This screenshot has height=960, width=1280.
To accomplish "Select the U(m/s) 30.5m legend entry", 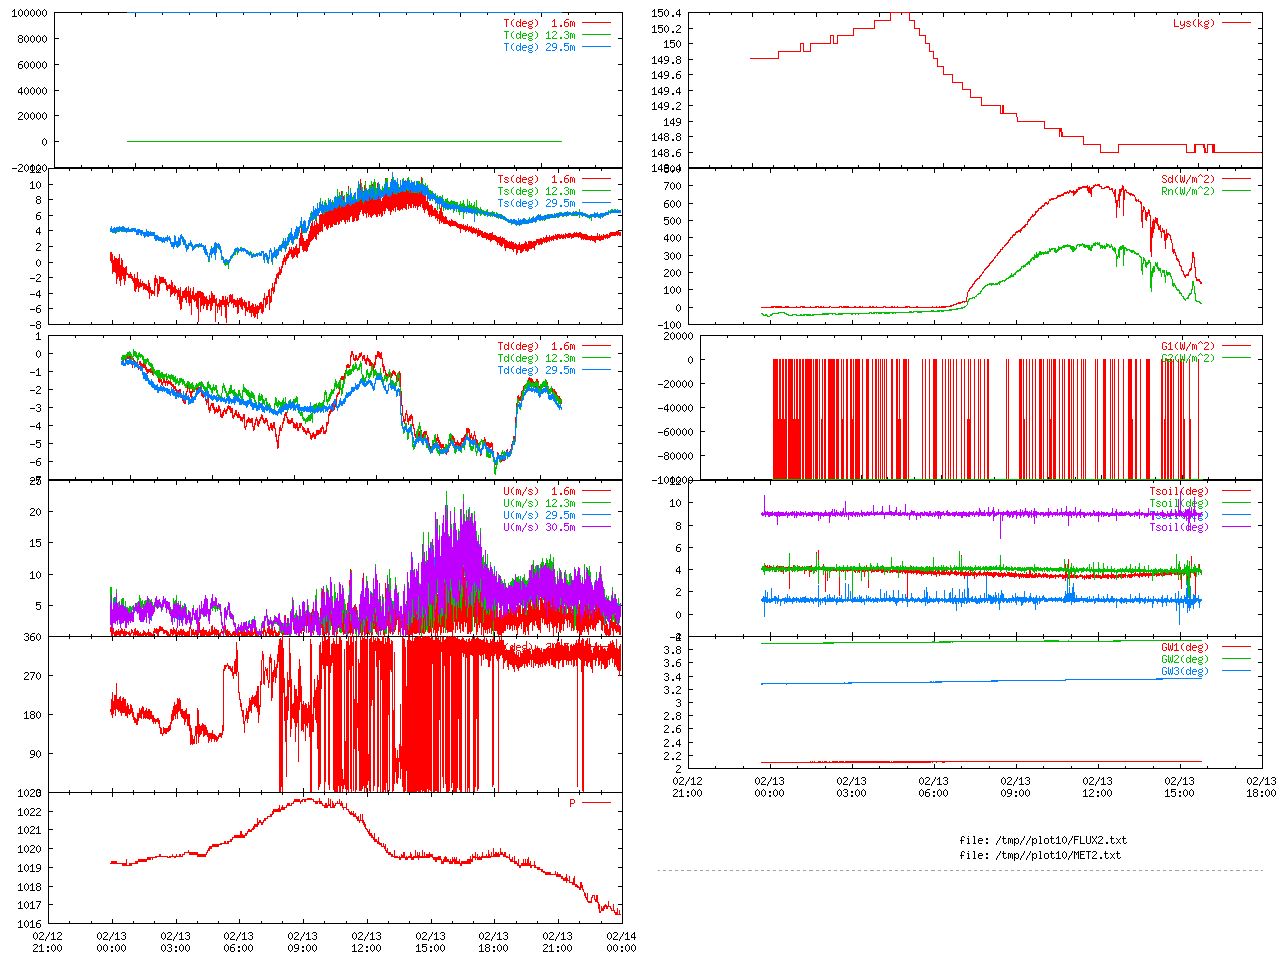I will 539,527.
